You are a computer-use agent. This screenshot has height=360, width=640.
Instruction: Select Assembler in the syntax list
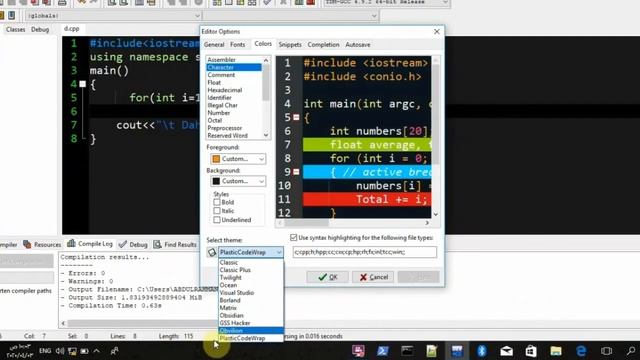[x=234, y=60]
